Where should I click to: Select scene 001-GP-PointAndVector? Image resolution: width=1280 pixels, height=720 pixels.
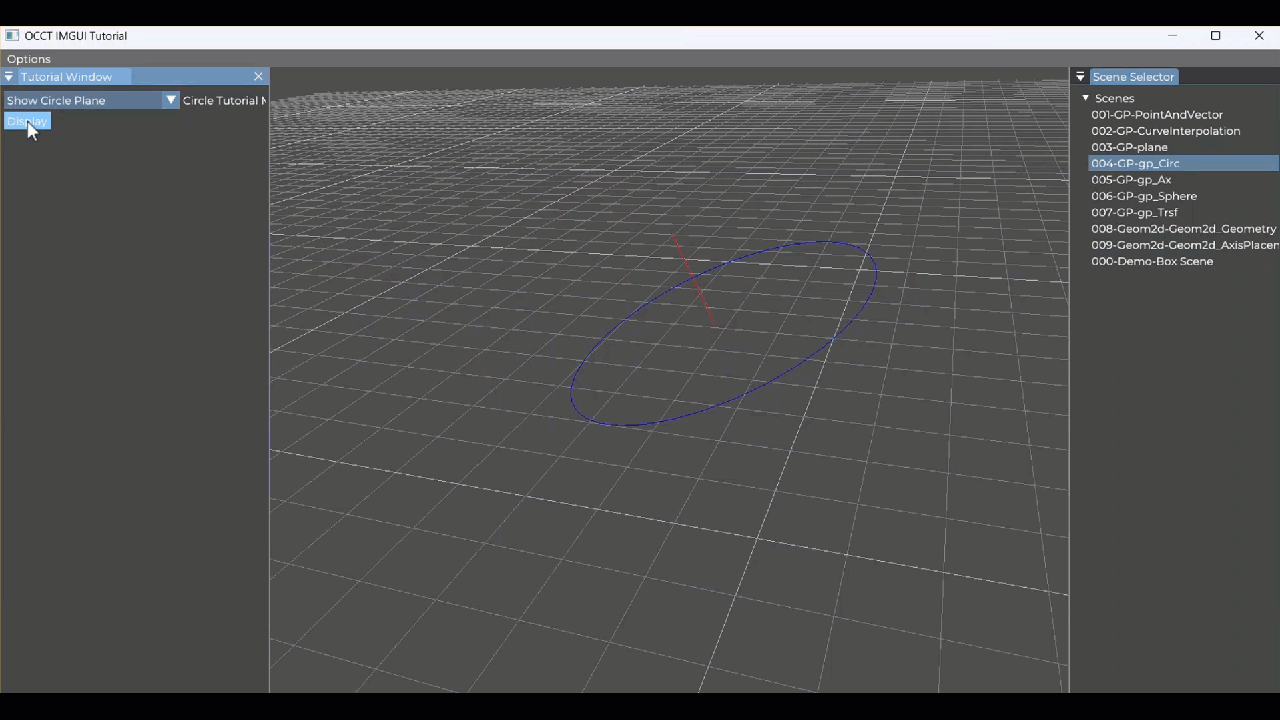click(1183, 115)
